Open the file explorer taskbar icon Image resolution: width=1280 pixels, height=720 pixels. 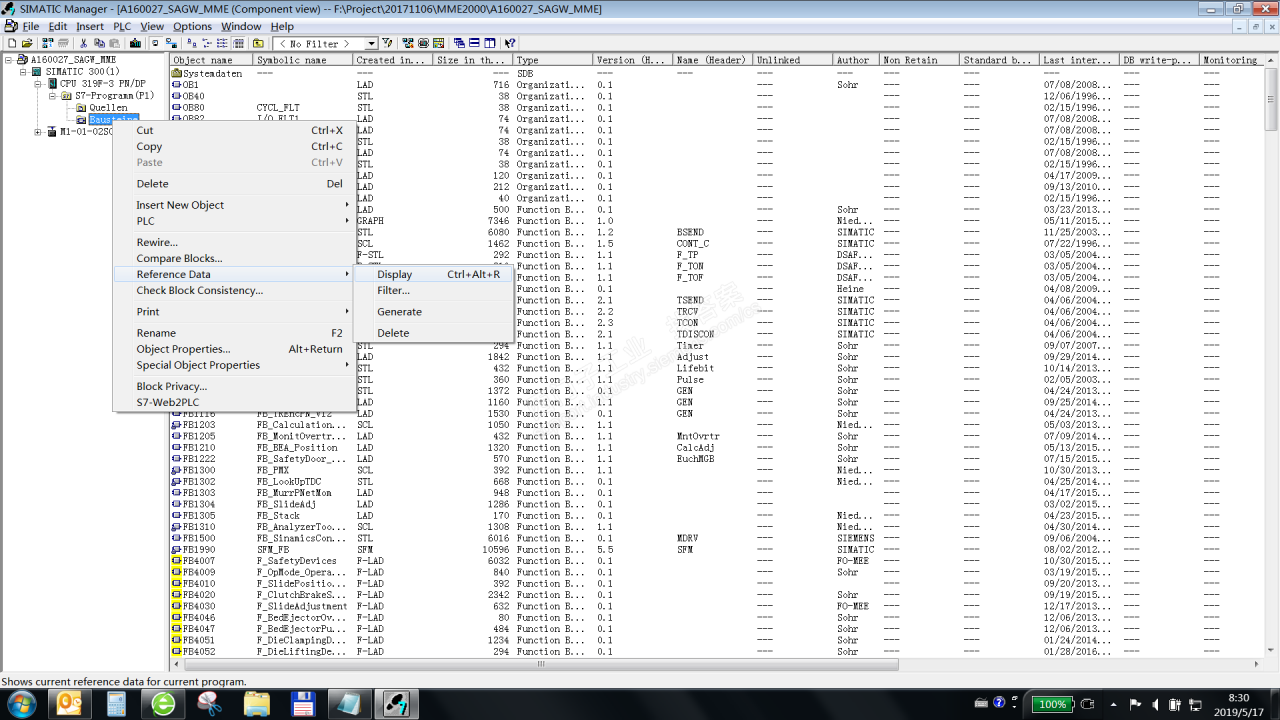pos(257,704)
